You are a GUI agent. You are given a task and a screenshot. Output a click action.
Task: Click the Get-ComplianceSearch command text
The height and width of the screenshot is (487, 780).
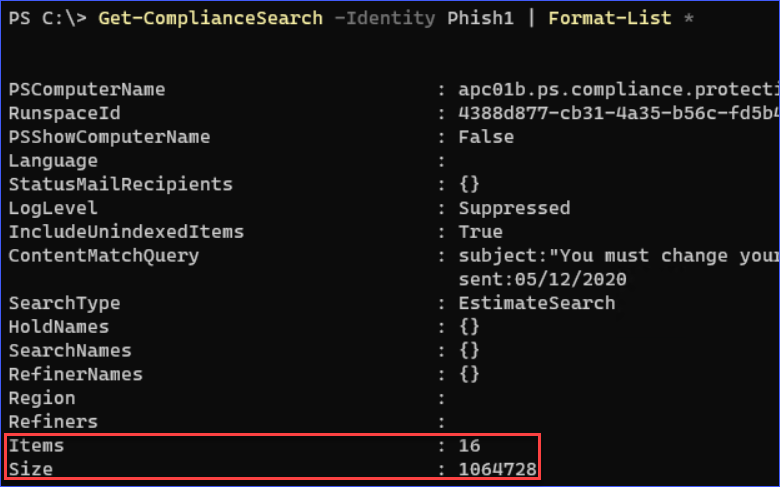(210, 18)
